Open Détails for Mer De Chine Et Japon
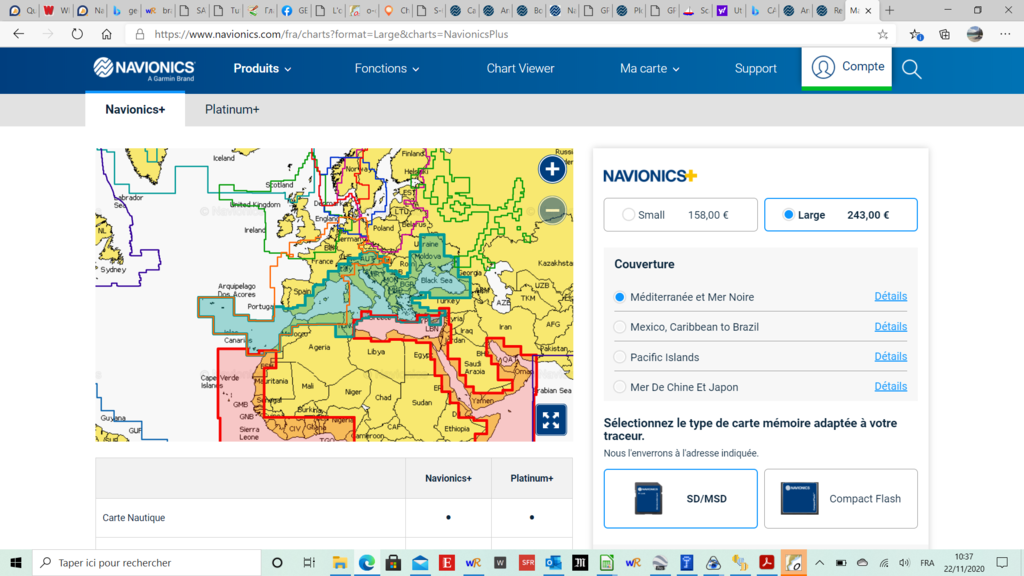Image resolution: width=1024 pixels, height=576 pixels. point(891,387)
